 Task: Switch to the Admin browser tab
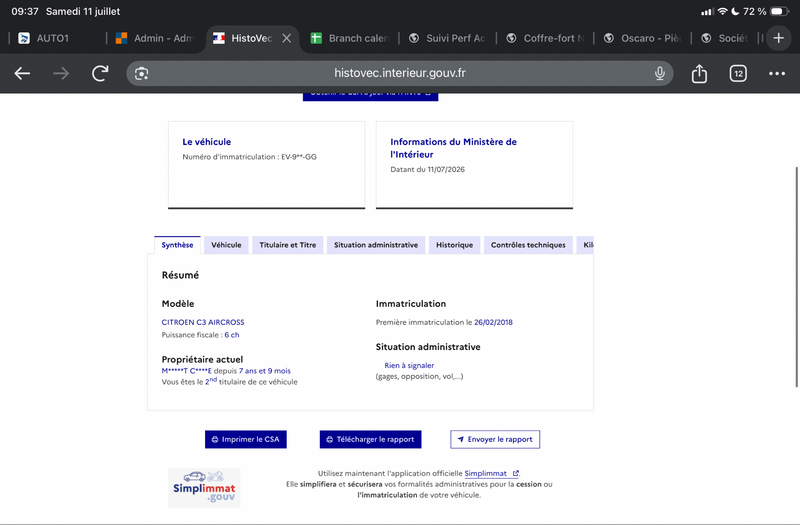(x=156, y=38)
